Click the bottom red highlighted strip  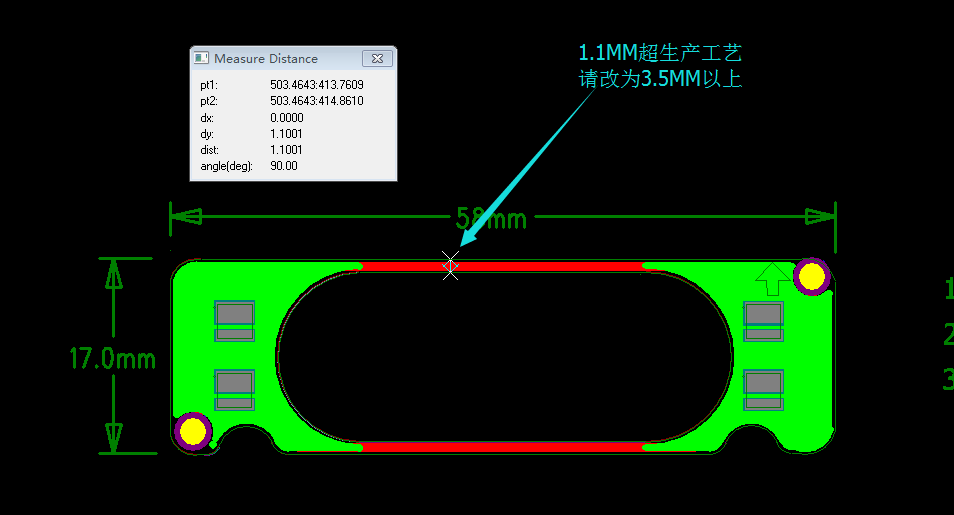tap(500, 446)
